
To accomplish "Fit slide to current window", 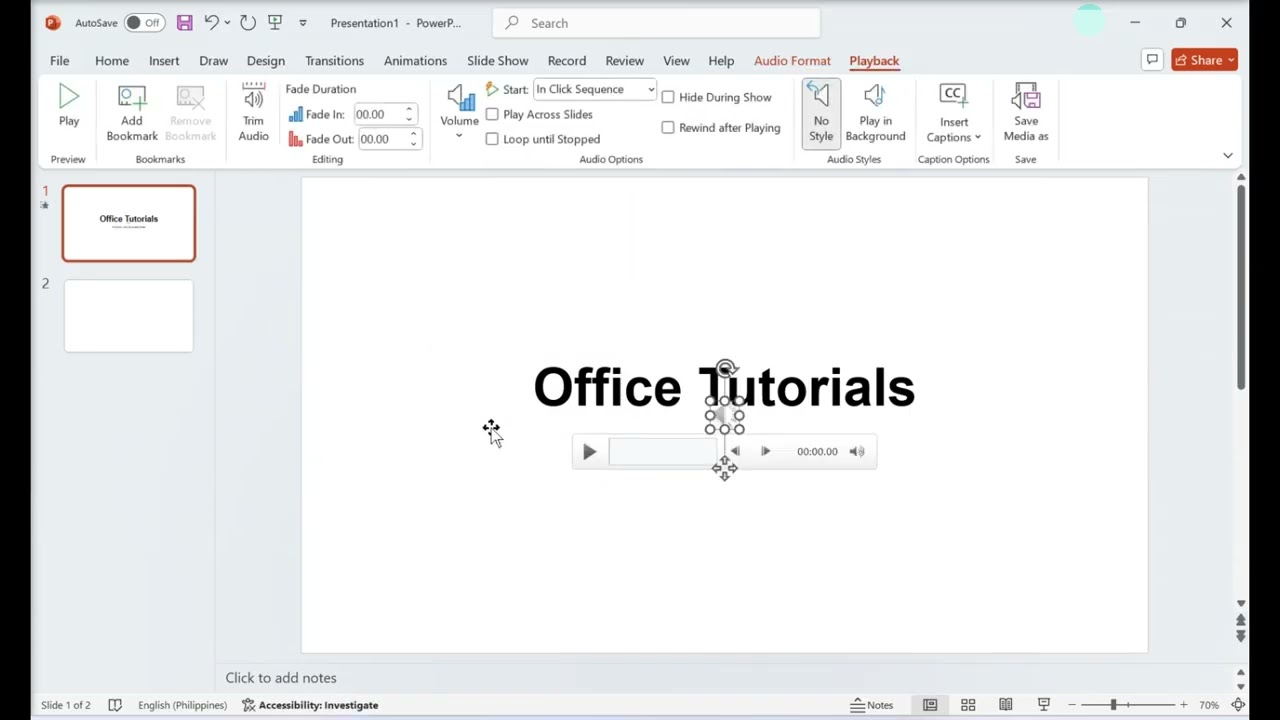I will pos(1238,705).
